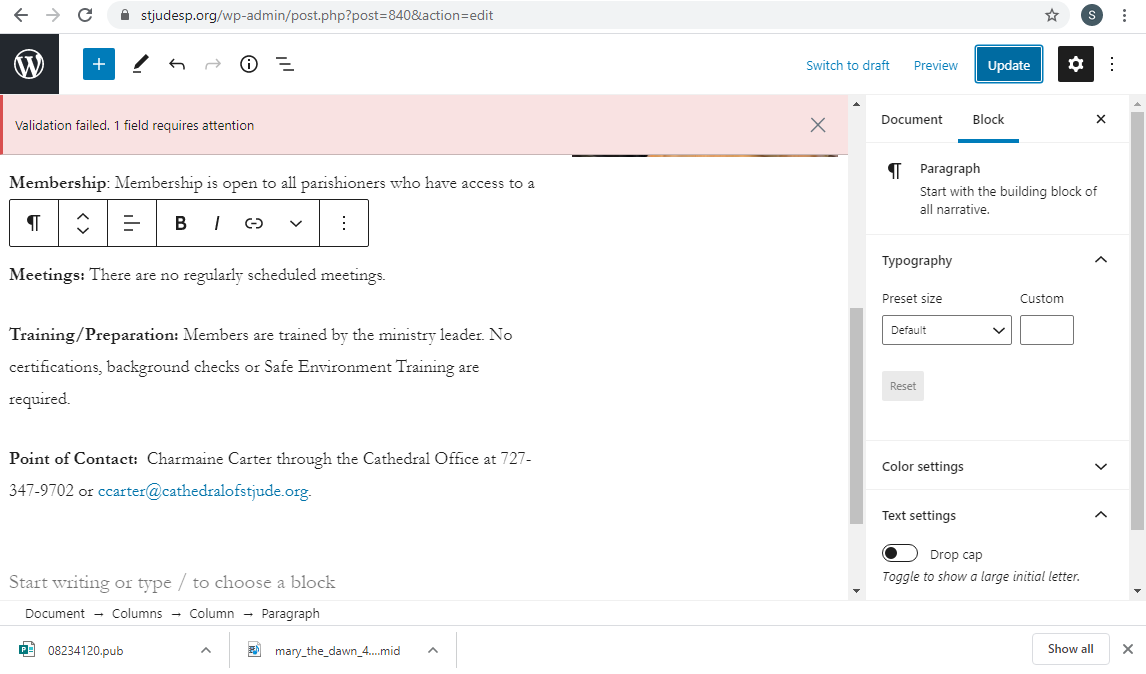Dismiss the validation failed notice
1146x674 pixels.
(x=818, y=125)
